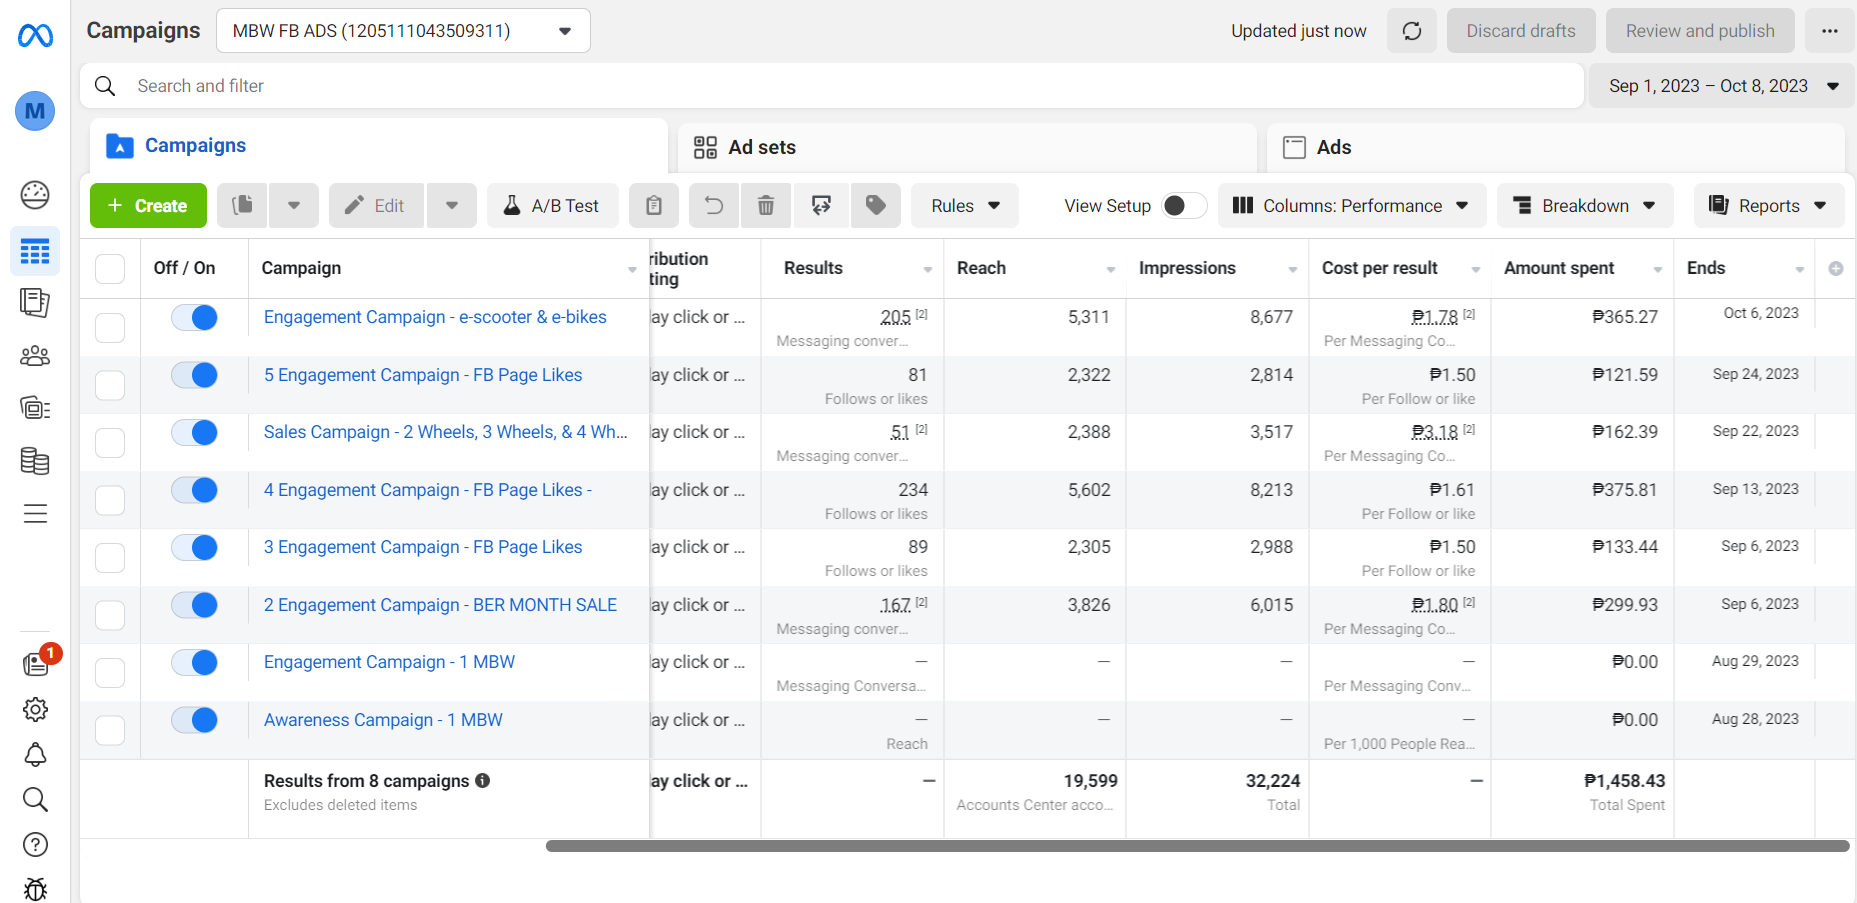Click the M account avatar
The width and height of the screenshot is (1857, 903).
pos(35,111)
